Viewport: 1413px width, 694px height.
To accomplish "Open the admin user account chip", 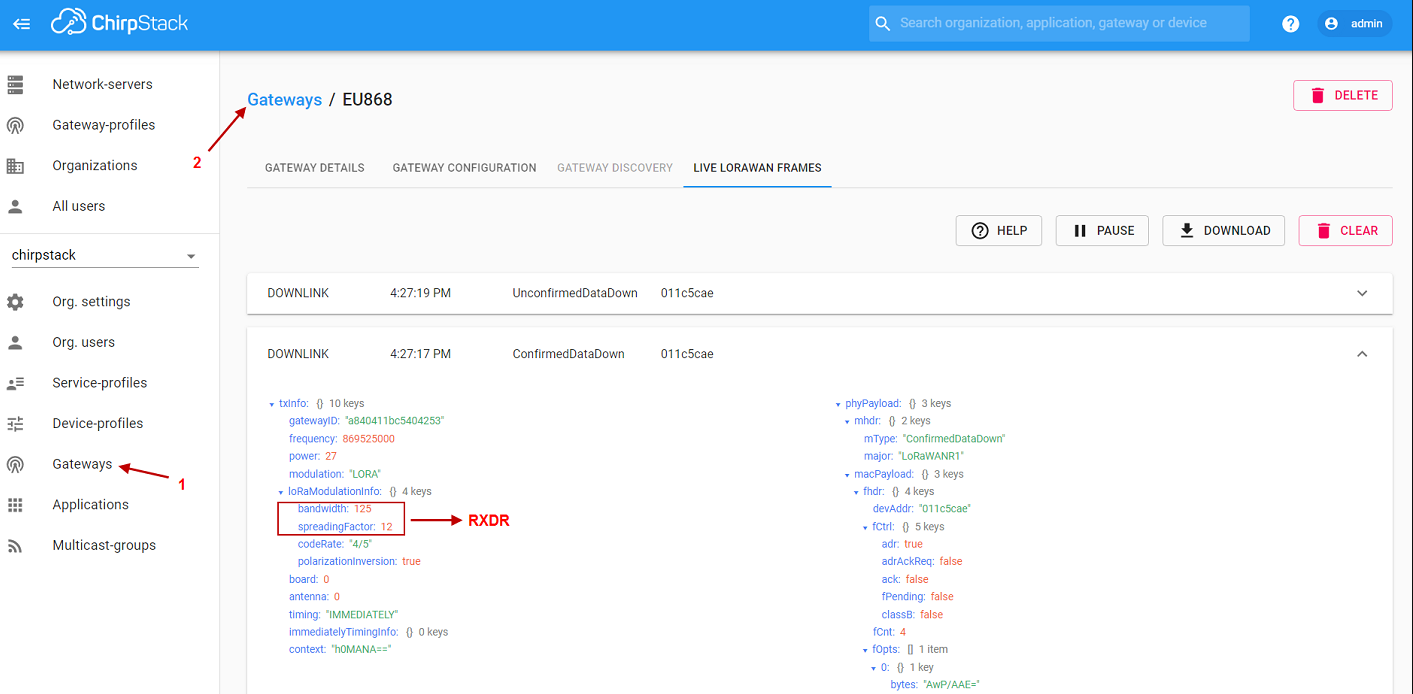I will pyautogui.click(x=1355, y=23).
